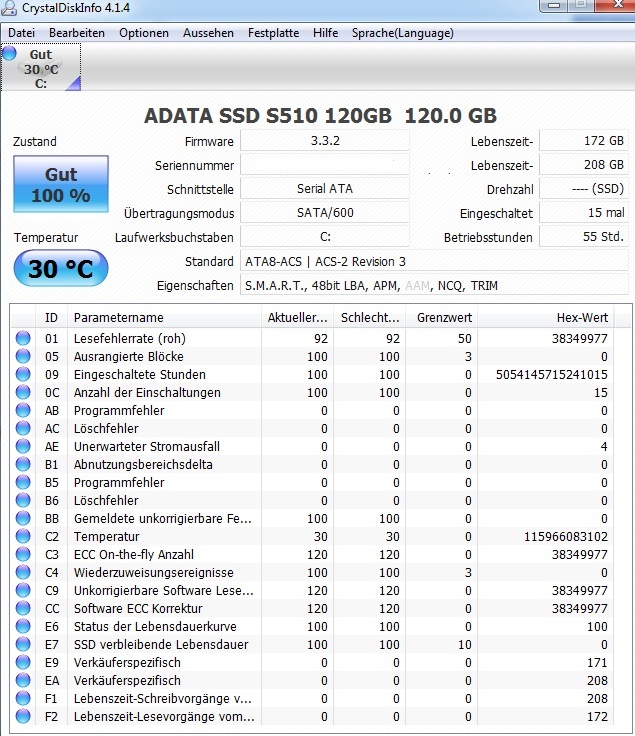The image size is (635, 736).
Task: Click status icon of SSD verbleibende Lebensdauer row
Action: click(x=23, y=644)
